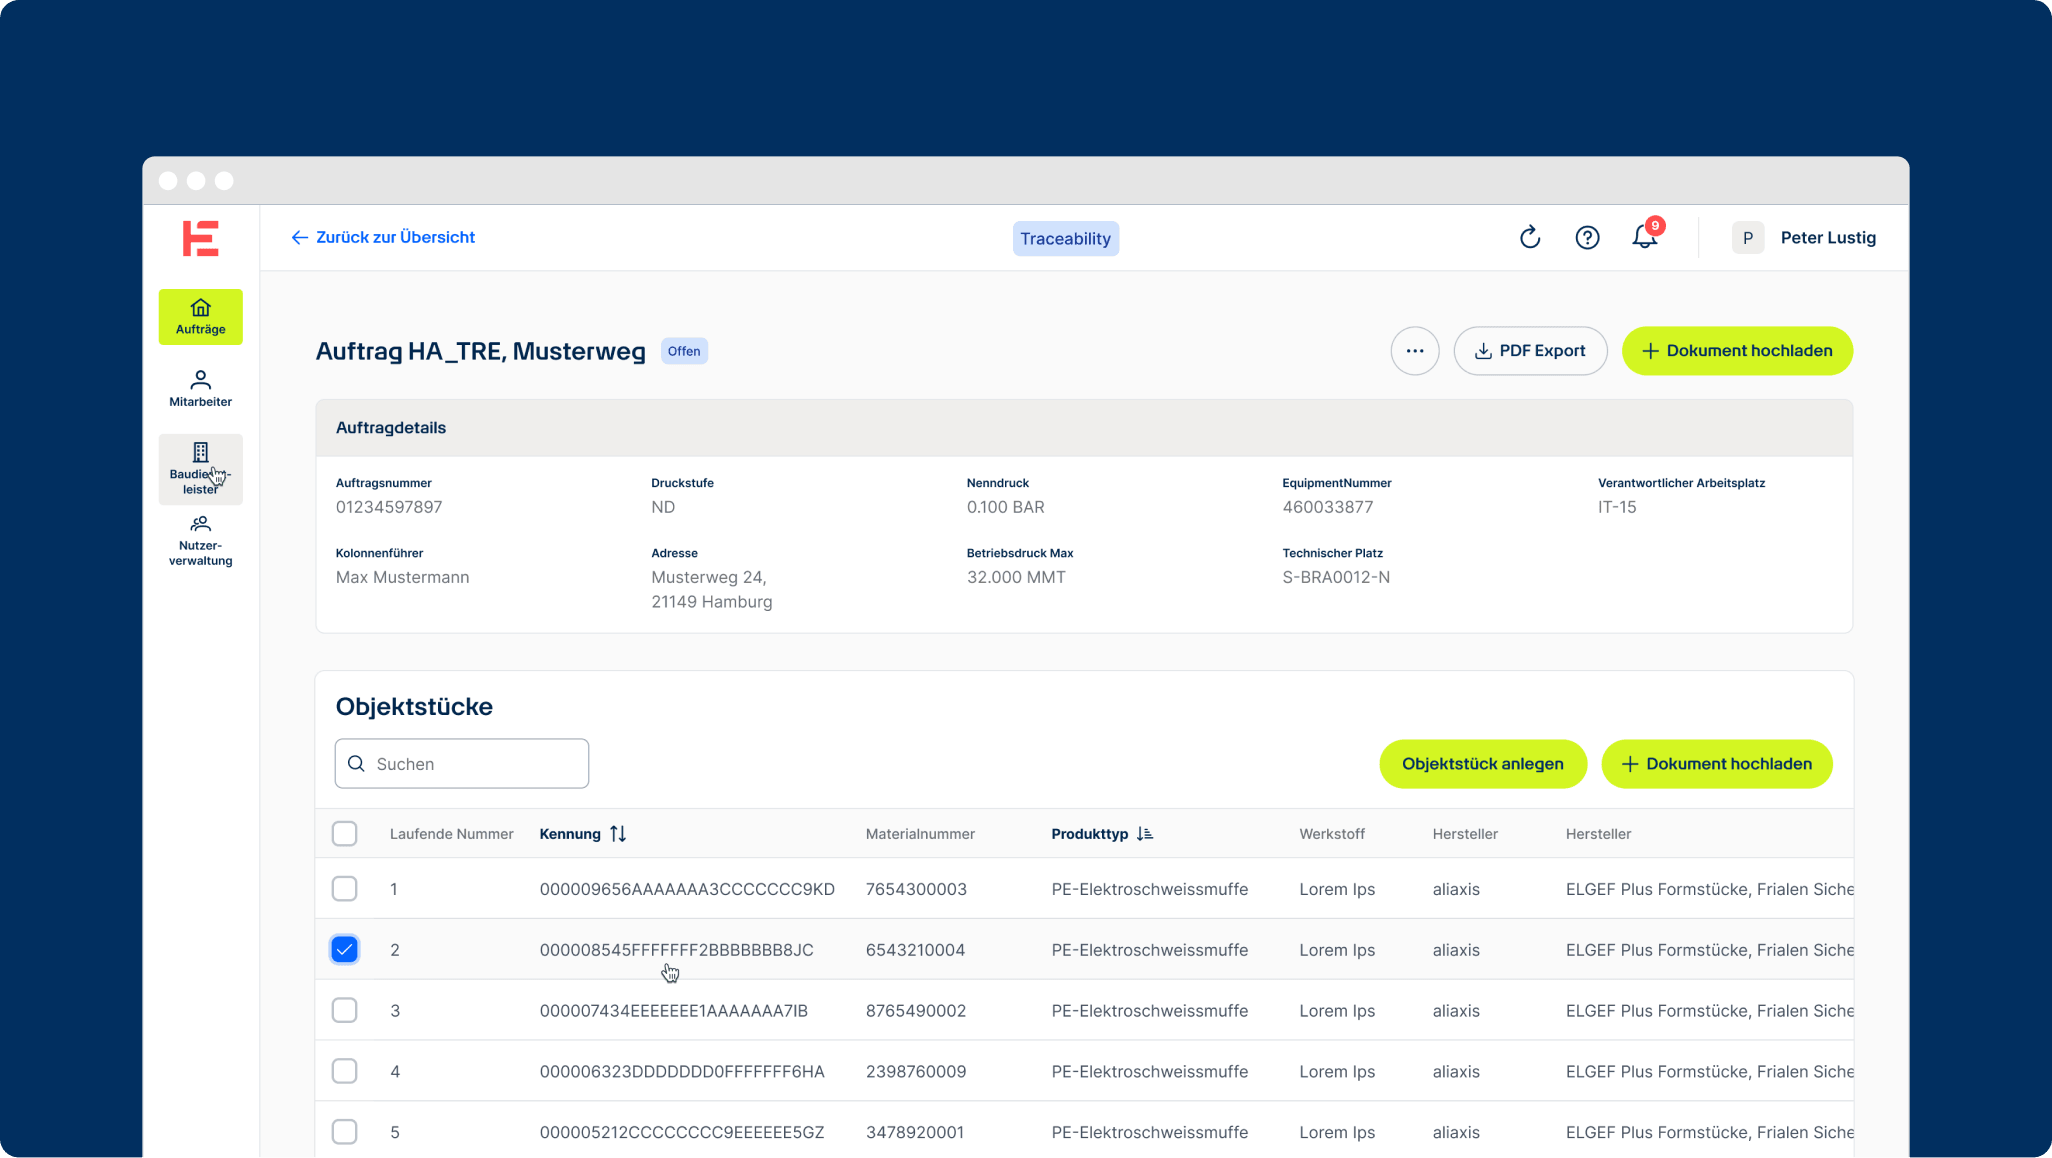Go to Mitarbeiter in sidebar
Image resolution: width=2052 pixels, height=1158 pixels.
200,388
